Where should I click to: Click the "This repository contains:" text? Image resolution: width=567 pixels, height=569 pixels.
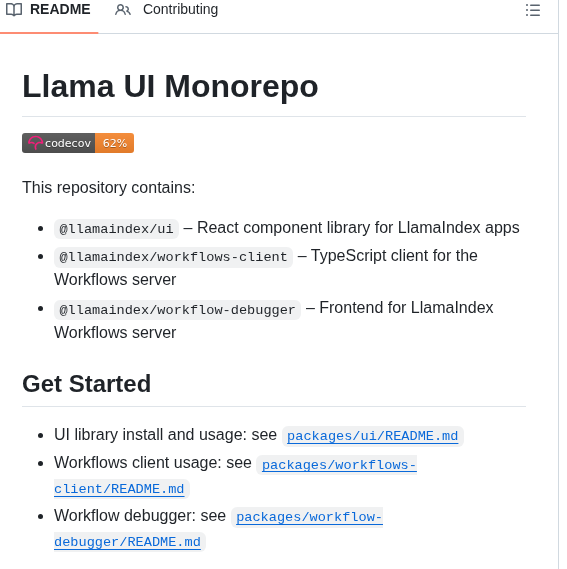tap(109, 188)
